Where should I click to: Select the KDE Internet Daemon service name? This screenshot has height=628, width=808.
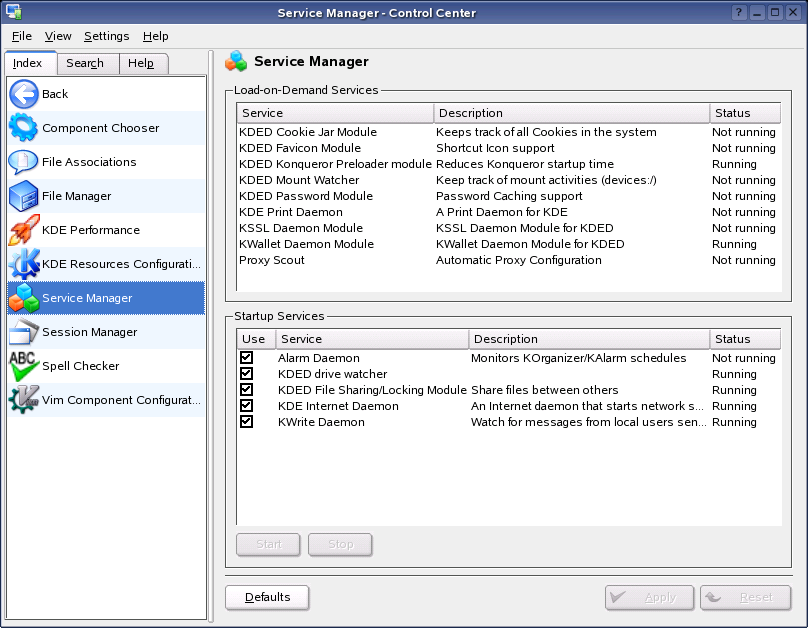tap(338, 406)
